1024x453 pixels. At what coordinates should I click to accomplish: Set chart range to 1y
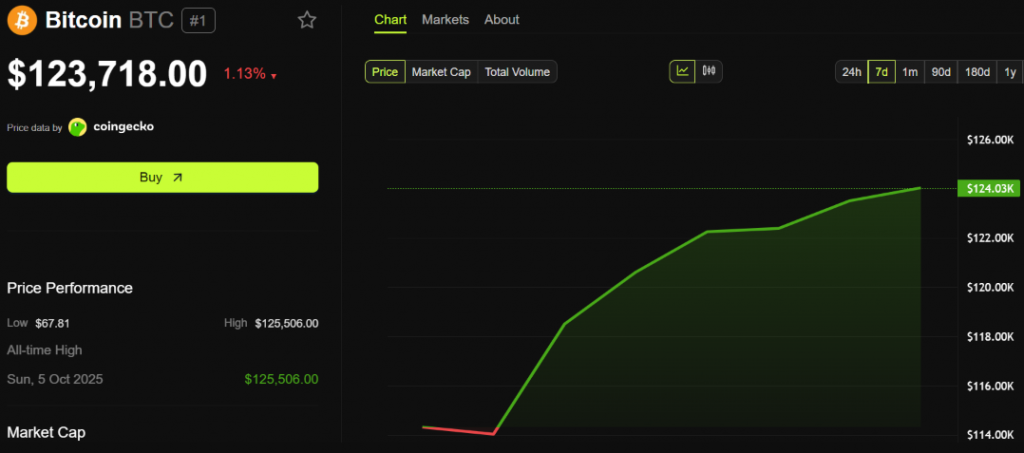coord(1010,72)
